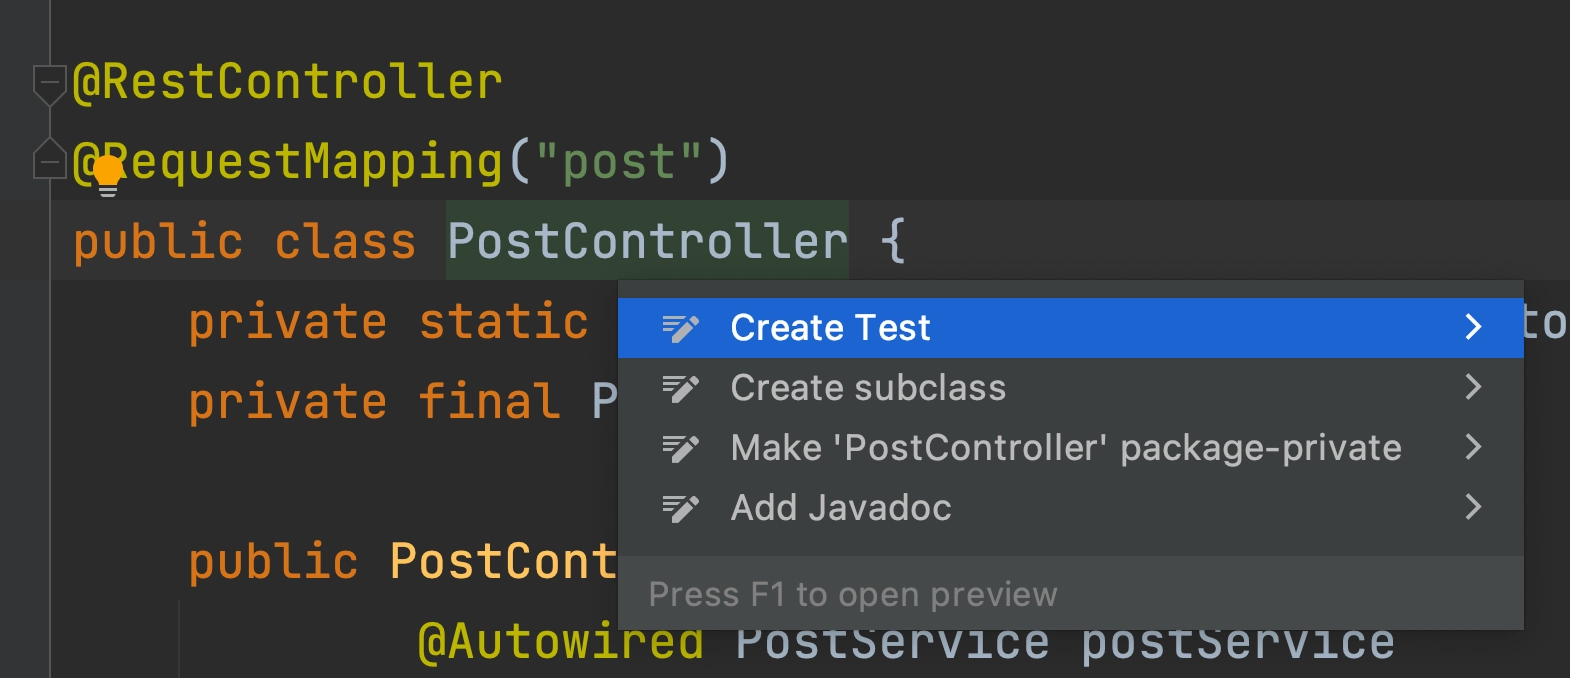Select Make 'PostController' package-private option
The image size is (1570, 678).
pos(1065,448)
